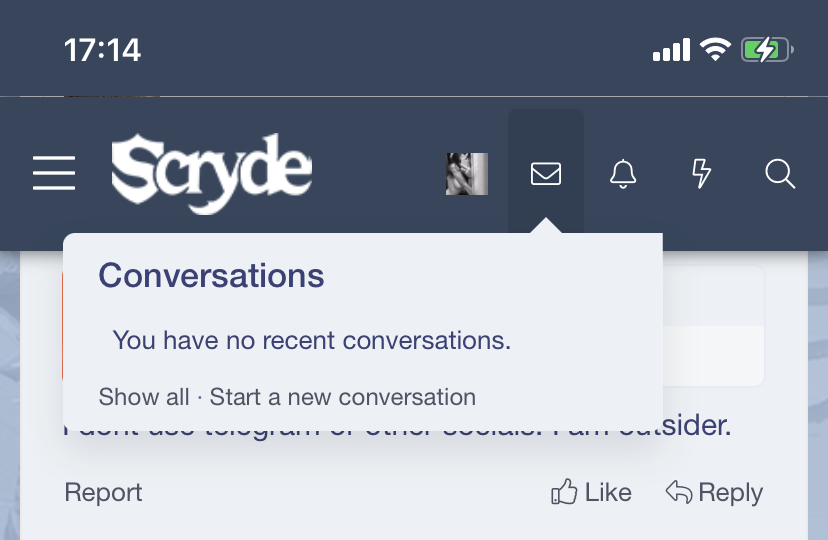
Task: Toggle the Conversations envelope icon
Action: pyautogui.click(x=545, y=174)
